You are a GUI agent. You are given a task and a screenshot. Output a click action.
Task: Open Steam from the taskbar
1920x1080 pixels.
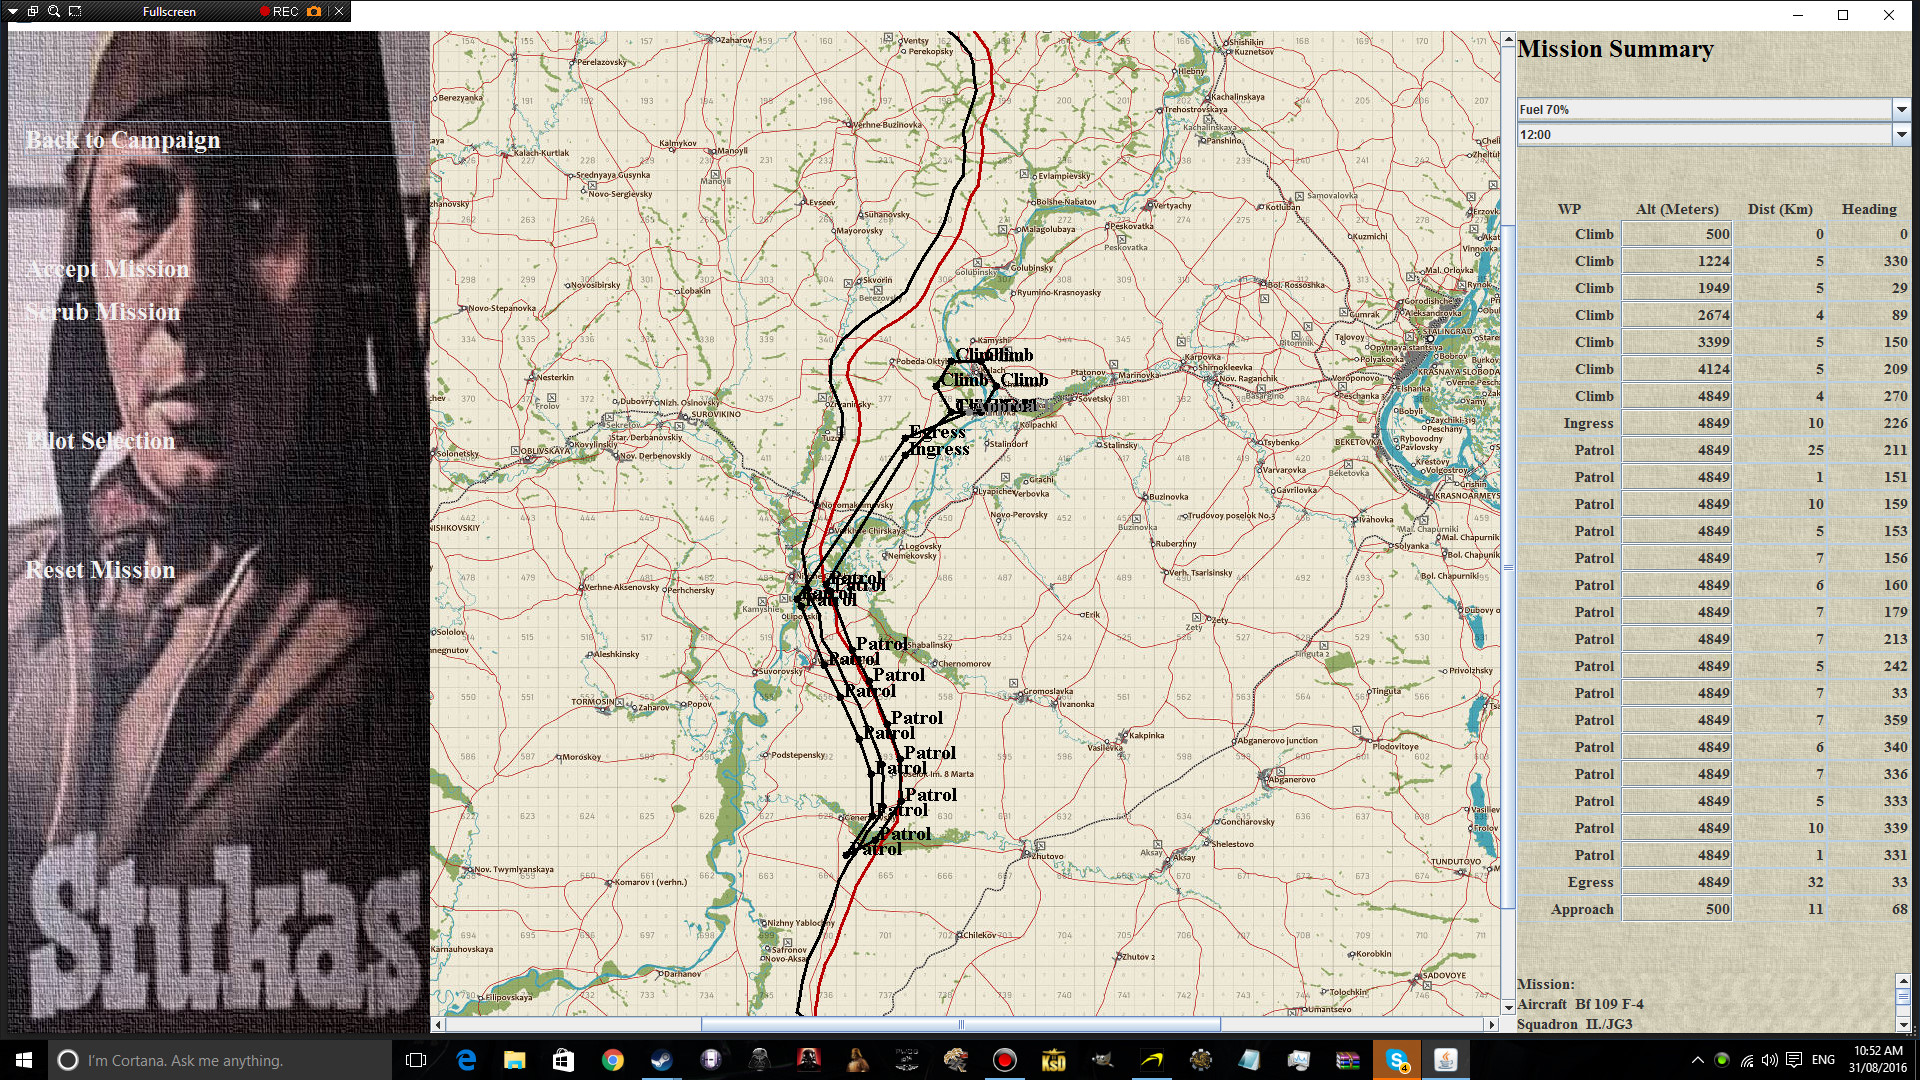coord(661,1060)
